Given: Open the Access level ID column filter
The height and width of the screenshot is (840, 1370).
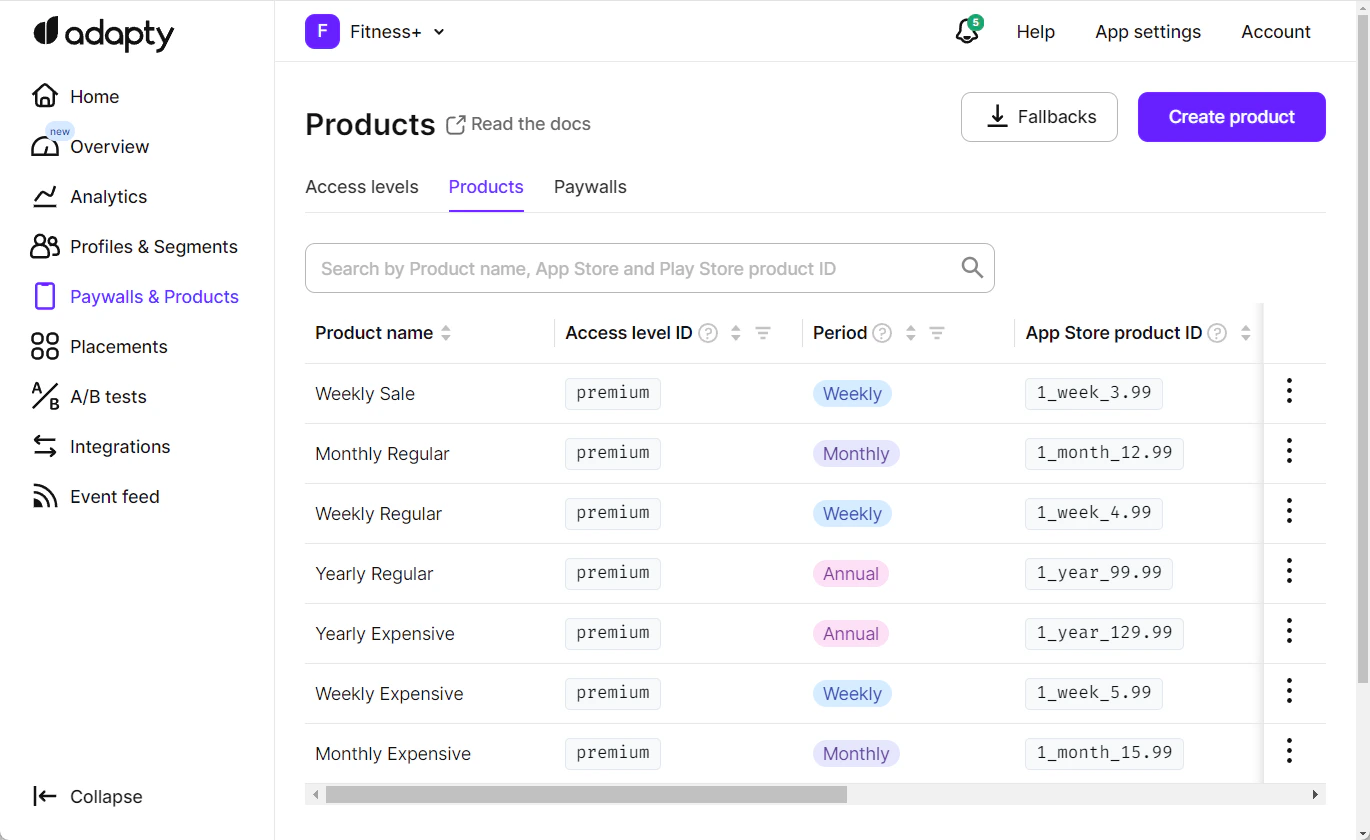Looking at the screenshot, I should [763, 333].
